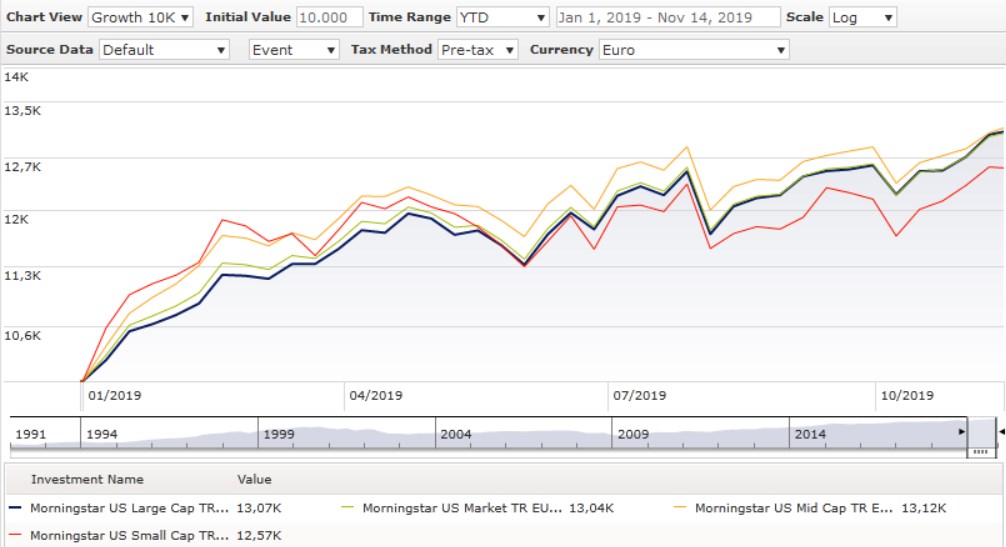Open the Source Data Default dropdown
This screenshot has width=1006, height=547.
click(164, 50)
